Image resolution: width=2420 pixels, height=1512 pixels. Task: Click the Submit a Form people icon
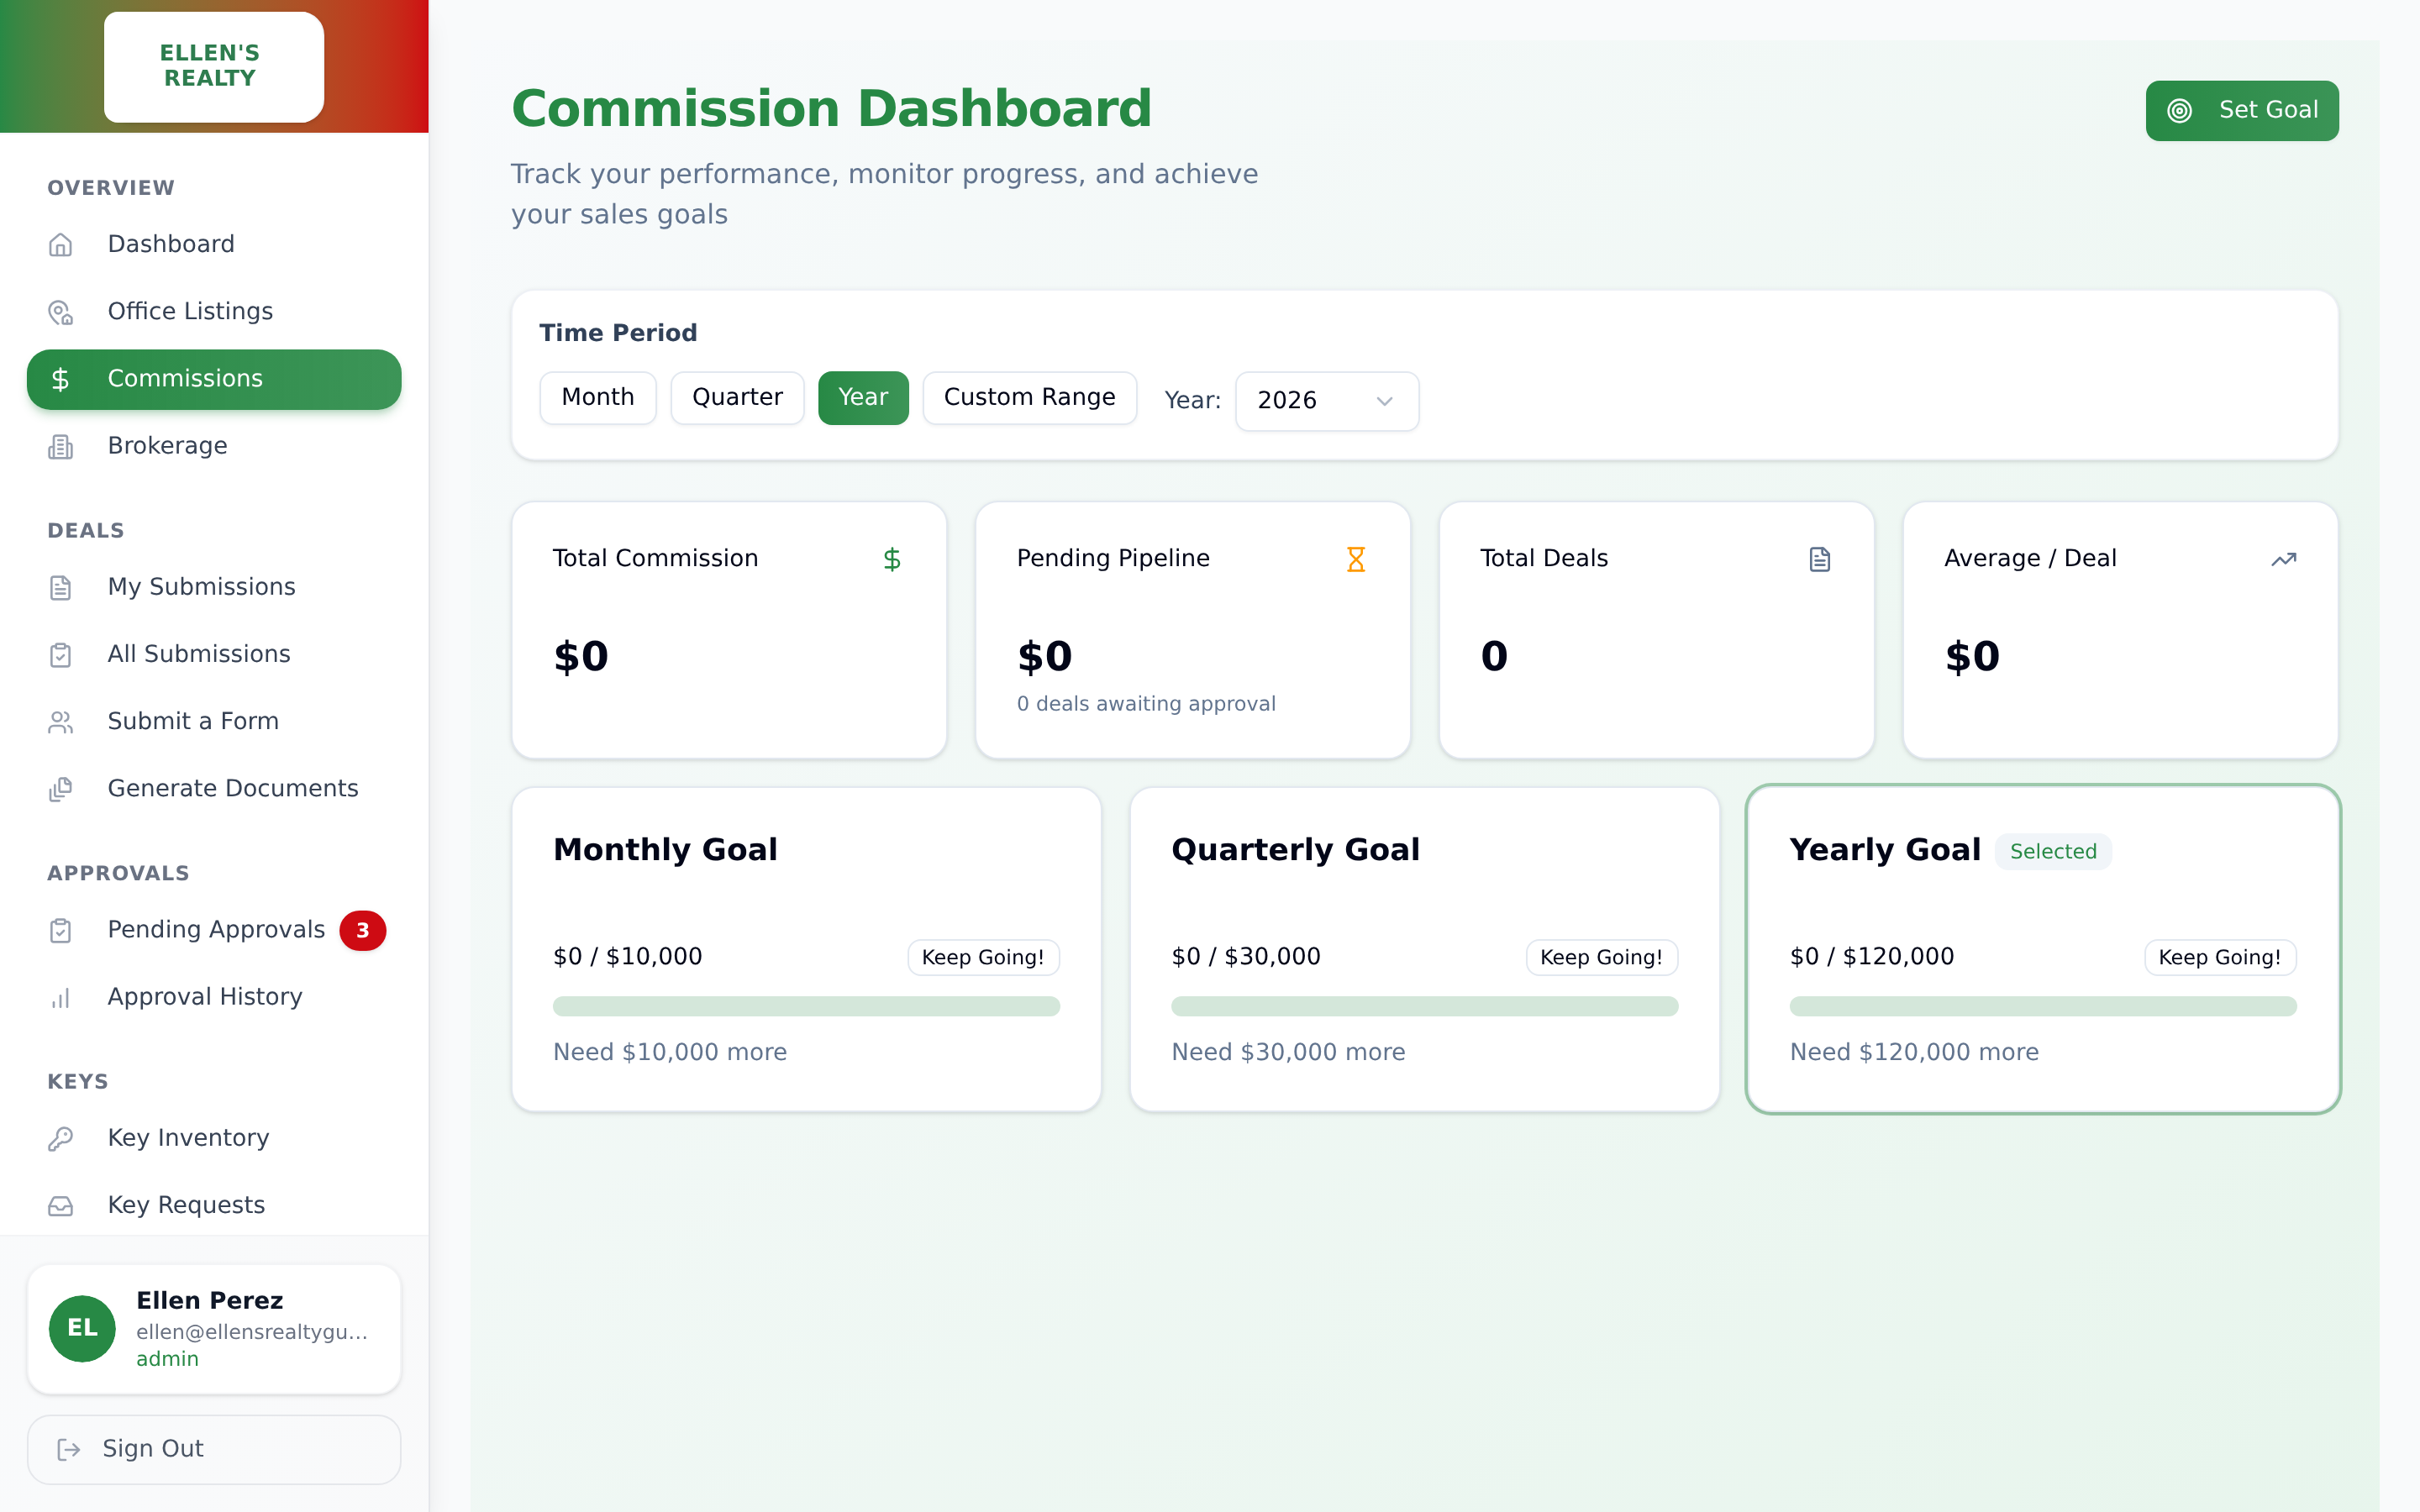click(x=61, y=721)
